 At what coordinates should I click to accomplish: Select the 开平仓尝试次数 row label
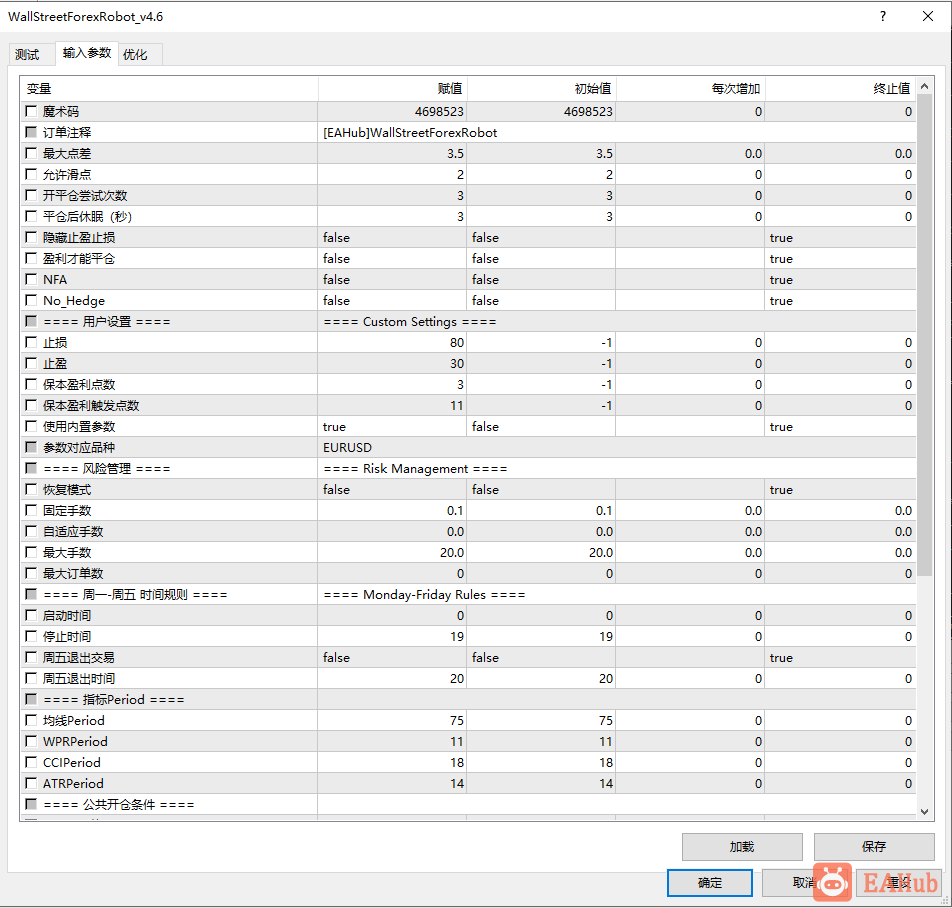(x=85, y=195)
